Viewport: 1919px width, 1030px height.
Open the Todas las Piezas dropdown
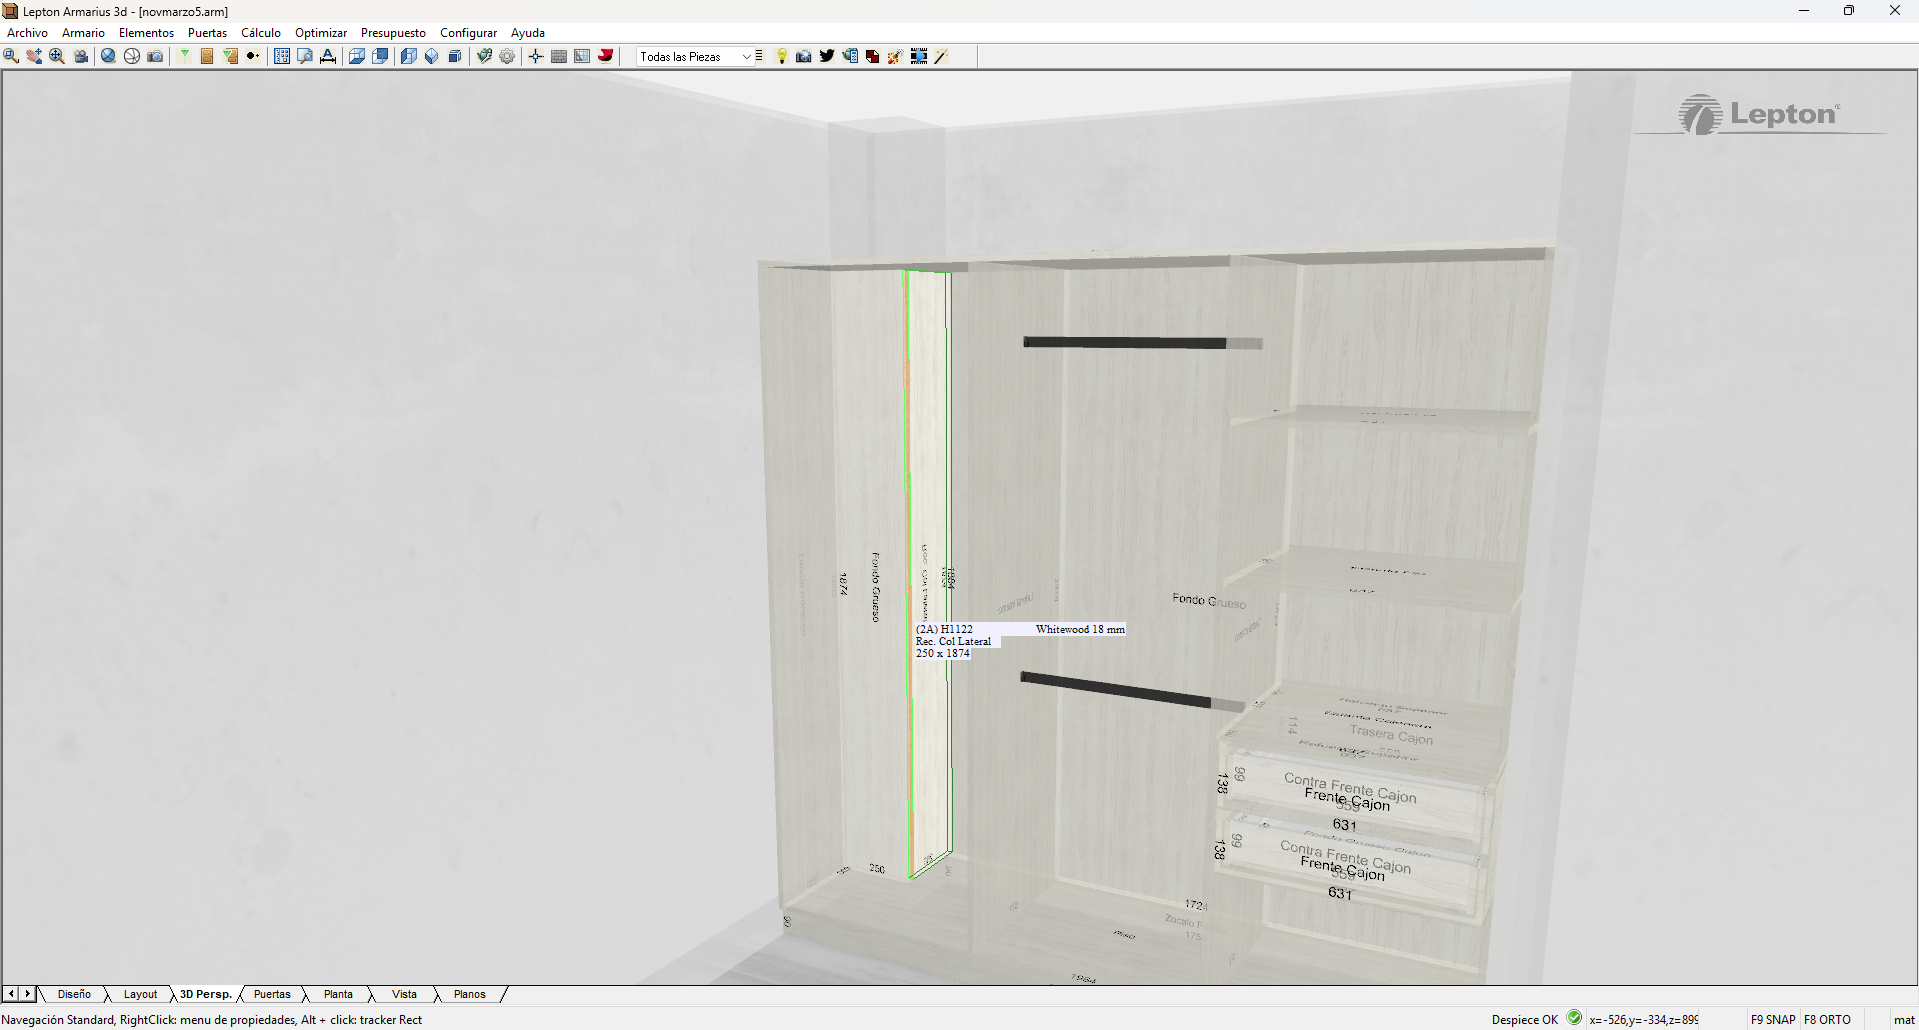[696, 57]
